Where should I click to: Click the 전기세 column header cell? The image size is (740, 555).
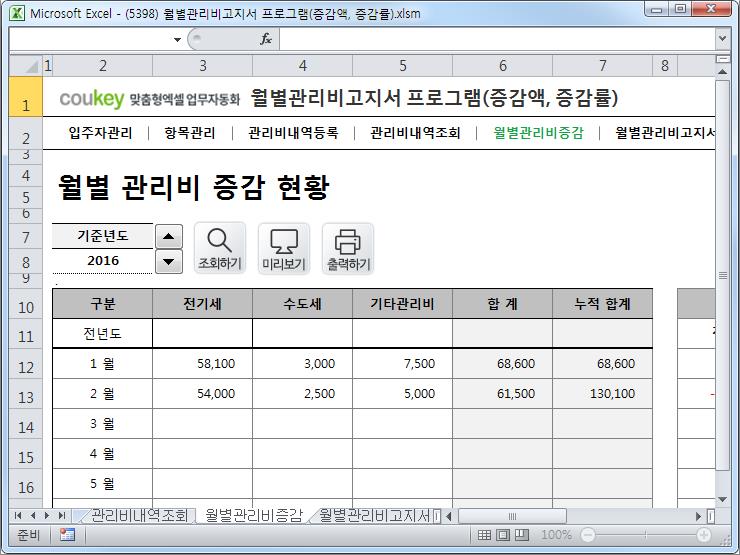(x=202, y=304)
